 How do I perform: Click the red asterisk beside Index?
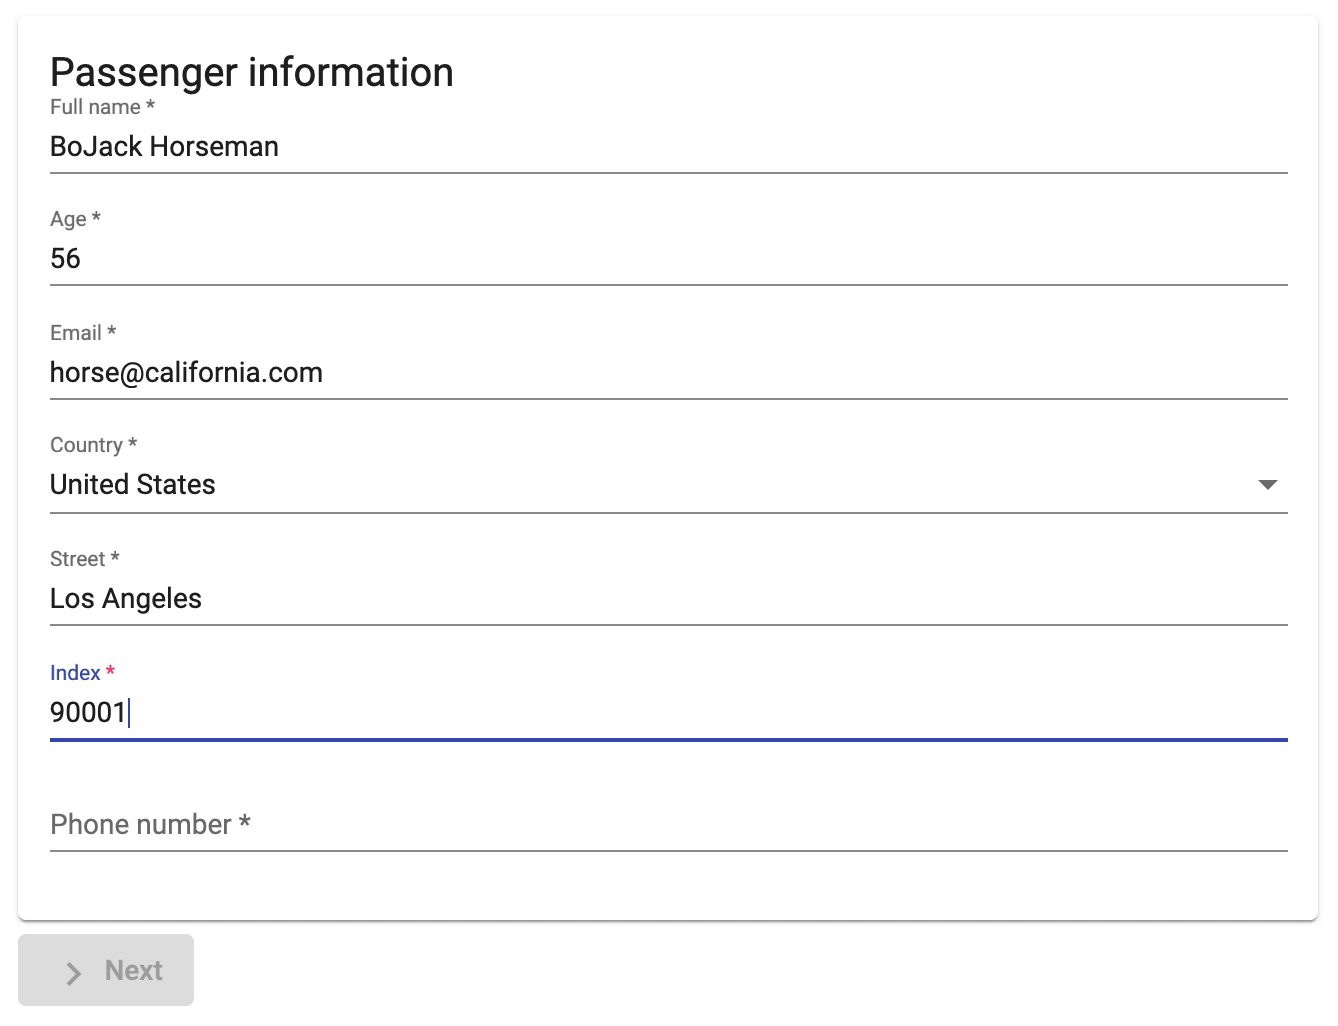pyautogui.click(x=111, y=671)
